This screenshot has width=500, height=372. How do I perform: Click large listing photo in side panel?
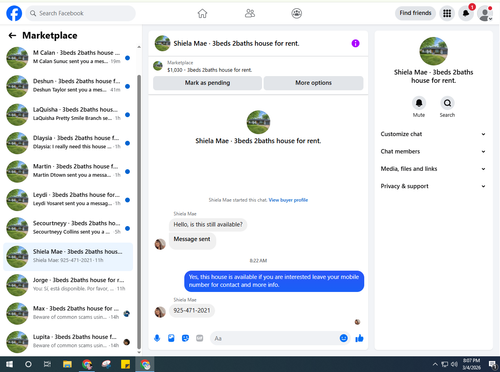pos(433,51)
